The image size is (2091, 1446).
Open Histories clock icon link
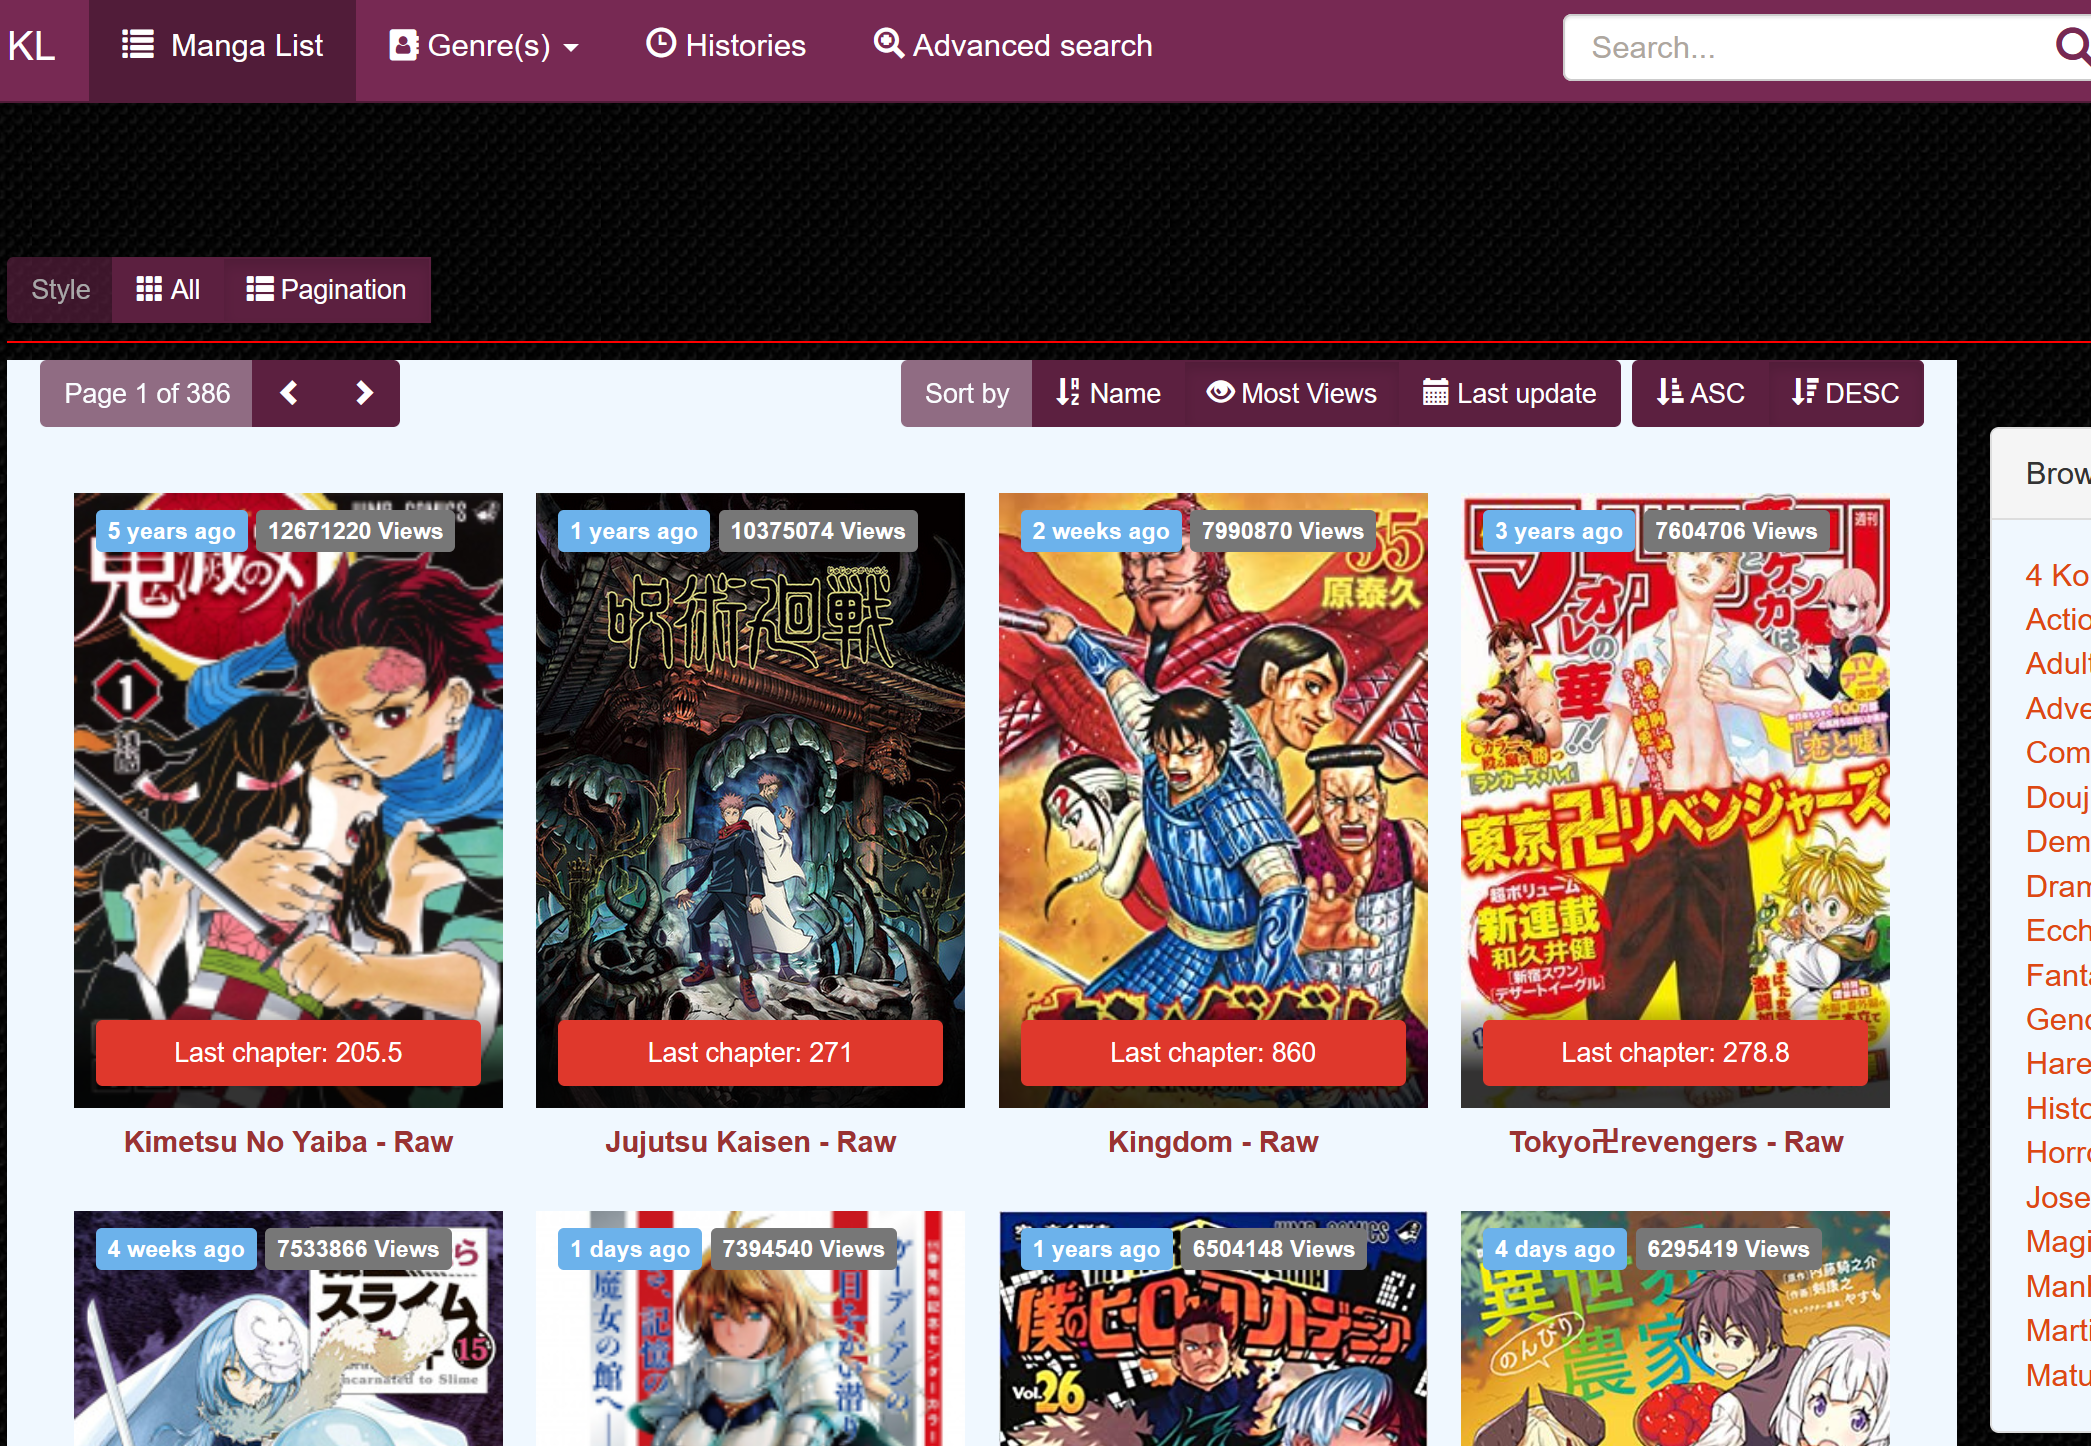(x=726, y=45)
